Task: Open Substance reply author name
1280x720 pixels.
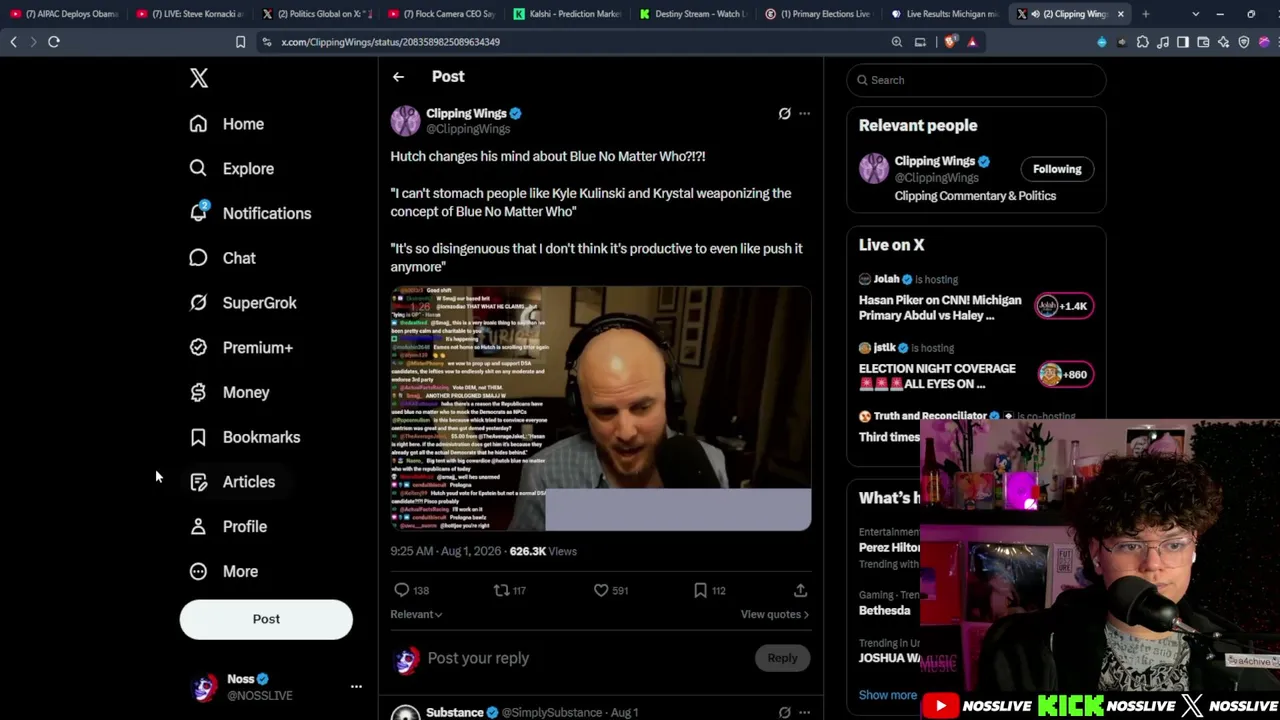Action: 455,712
